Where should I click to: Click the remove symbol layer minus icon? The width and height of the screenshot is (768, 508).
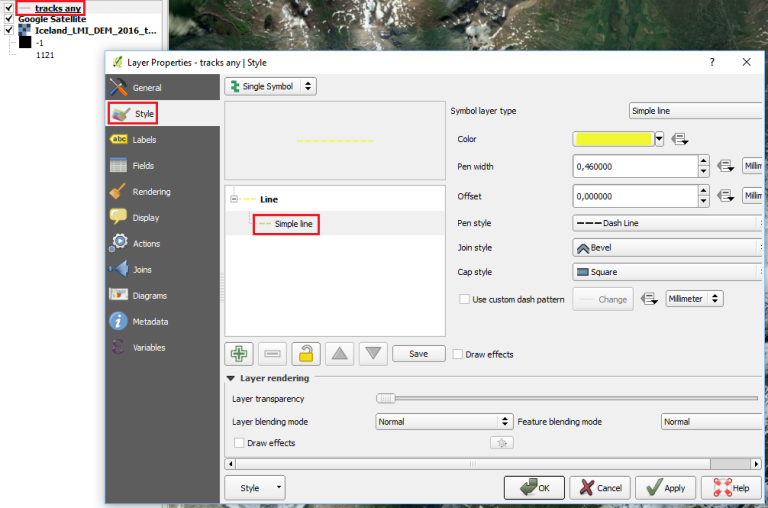272,353
